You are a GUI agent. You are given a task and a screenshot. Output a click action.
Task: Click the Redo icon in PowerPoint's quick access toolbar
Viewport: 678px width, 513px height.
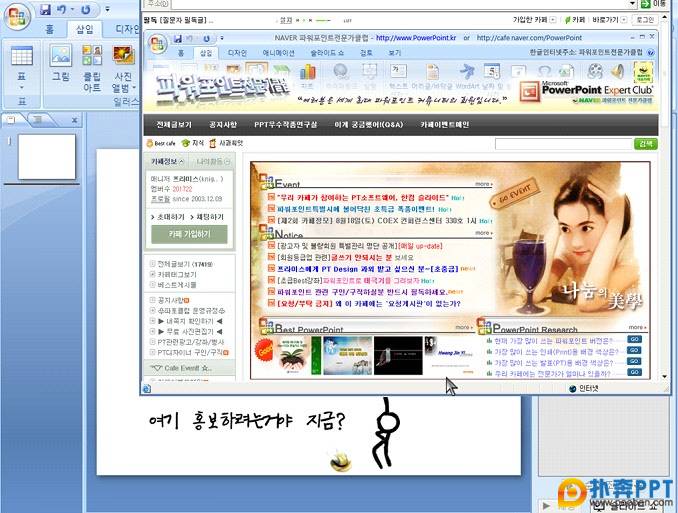tap(85, 10)
